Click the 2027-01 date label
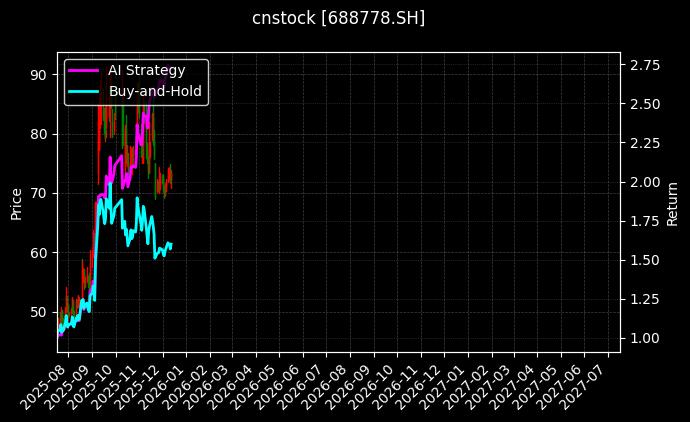Viewport: 690px width, 422px height. pyautogui.click(x=445, y=383)
